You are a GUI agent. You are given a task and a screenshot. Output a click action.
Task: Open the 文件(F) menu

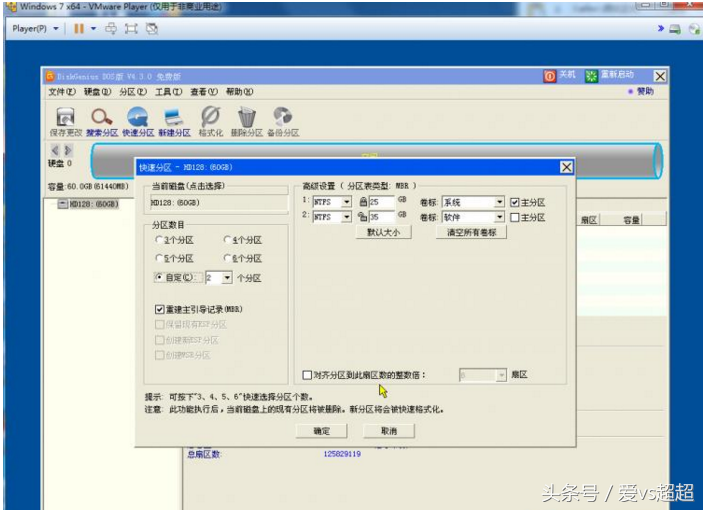(x=61, y=92)
